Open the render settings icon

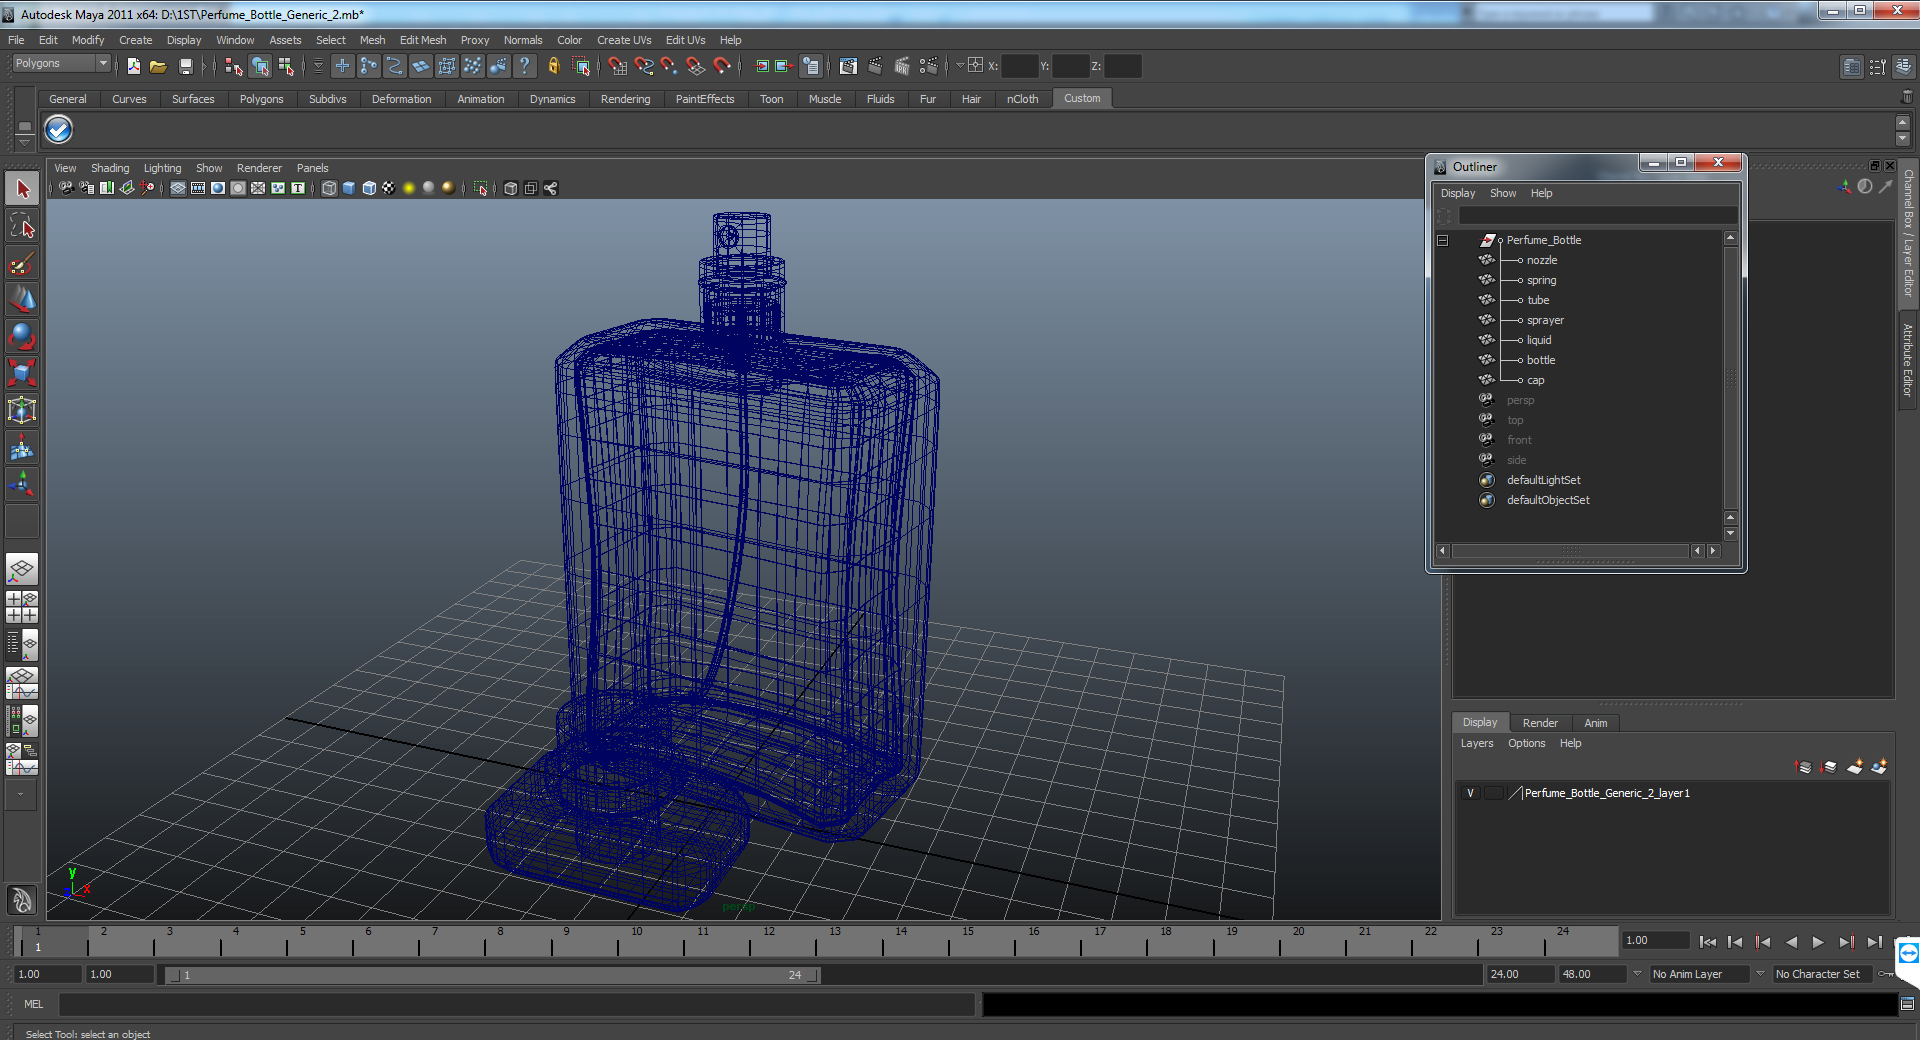(929, 66)
